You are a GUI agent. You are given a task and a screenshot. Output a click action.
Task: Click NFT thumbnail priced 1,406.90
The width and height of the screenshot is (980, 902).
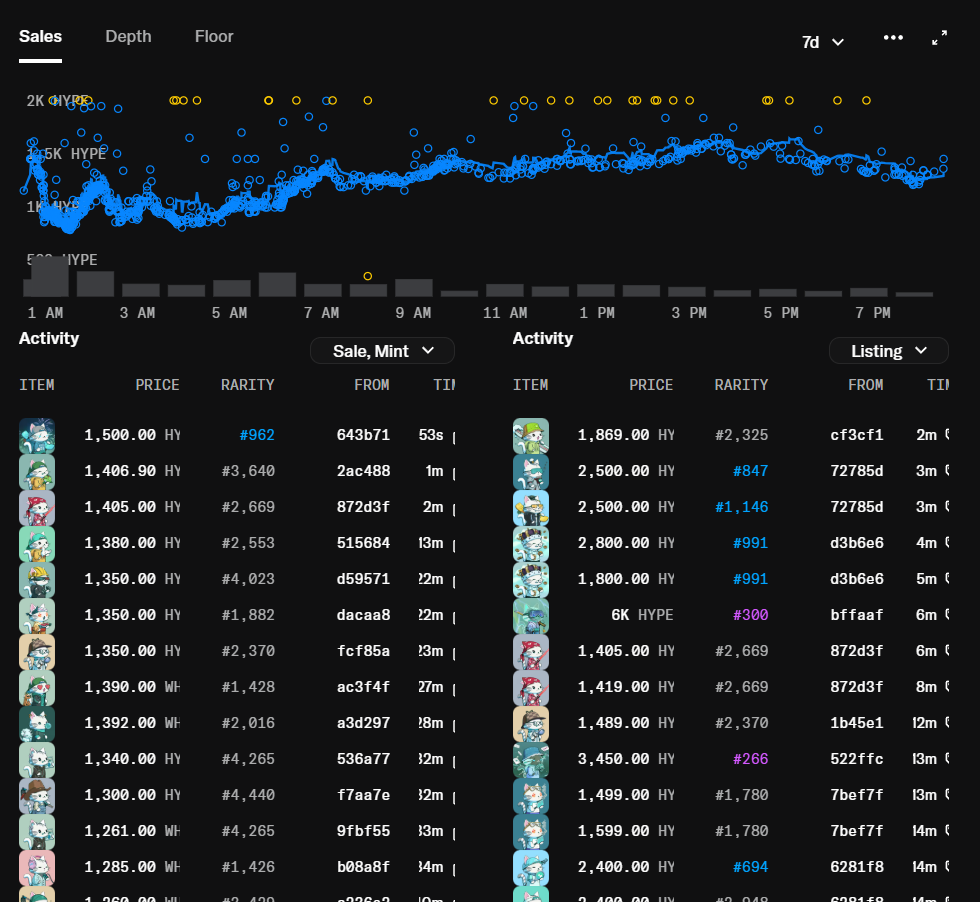[x=37, y=472]
